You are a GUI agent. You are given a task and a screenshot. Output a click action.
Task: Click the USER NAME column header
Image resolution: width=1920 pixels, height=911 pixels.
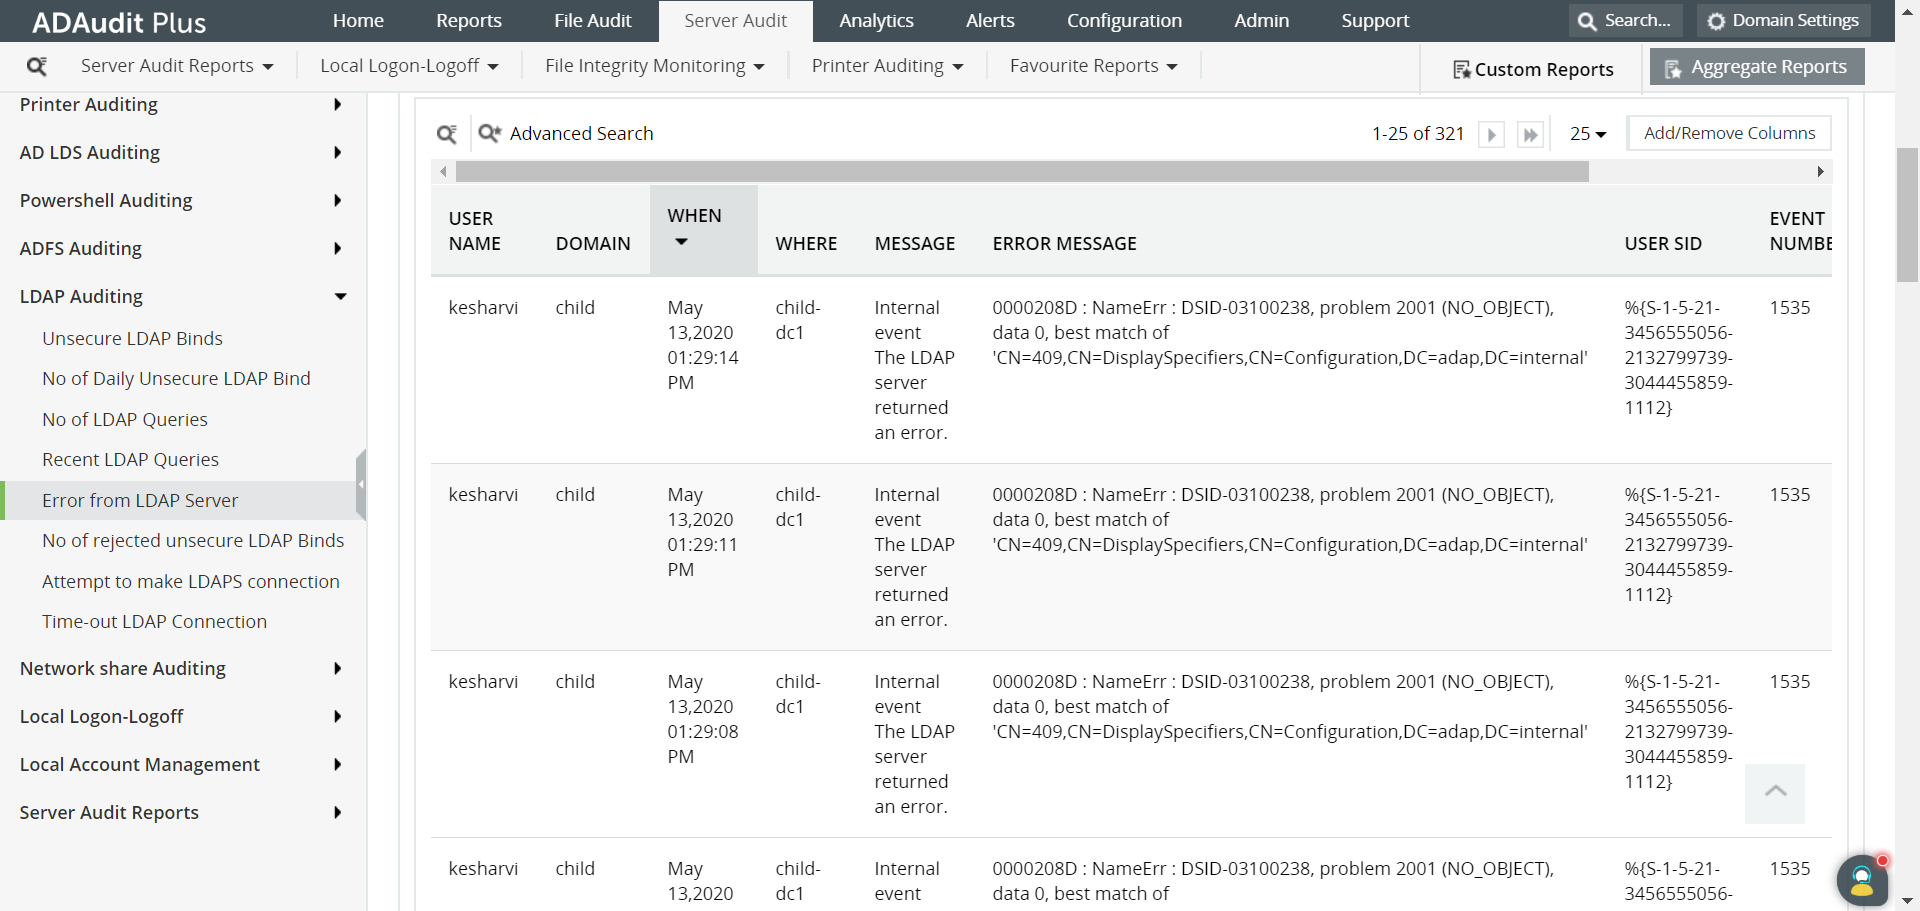475,231
